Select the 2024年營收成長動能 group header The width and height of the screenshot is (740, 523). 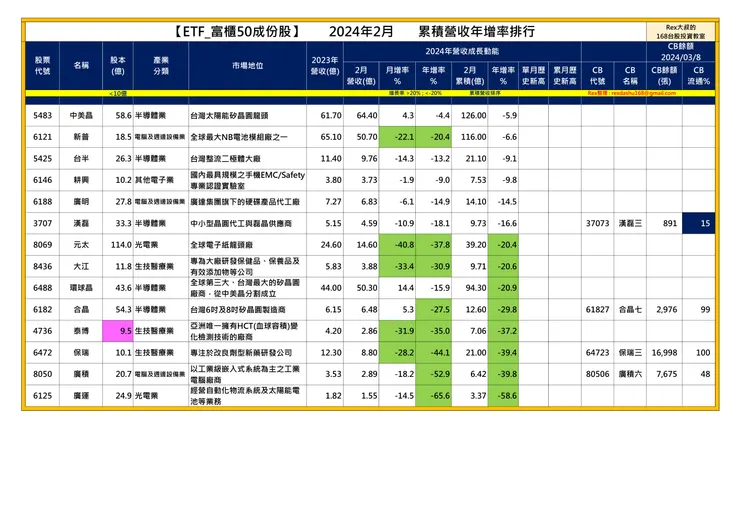[x=462, y=51]
